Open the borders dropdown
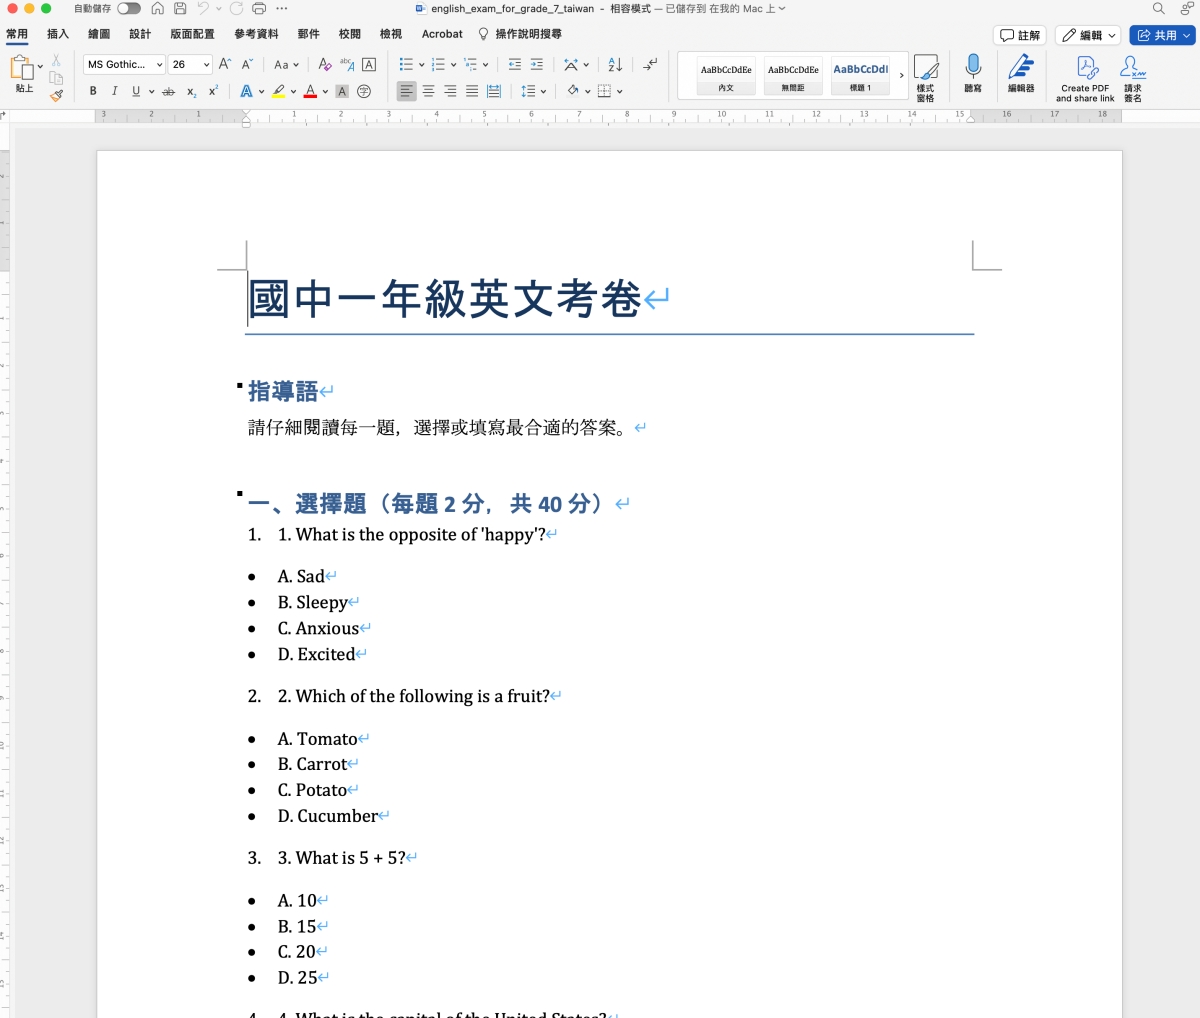Viewport: 1200px width, 1018px height. coord(620,92)
